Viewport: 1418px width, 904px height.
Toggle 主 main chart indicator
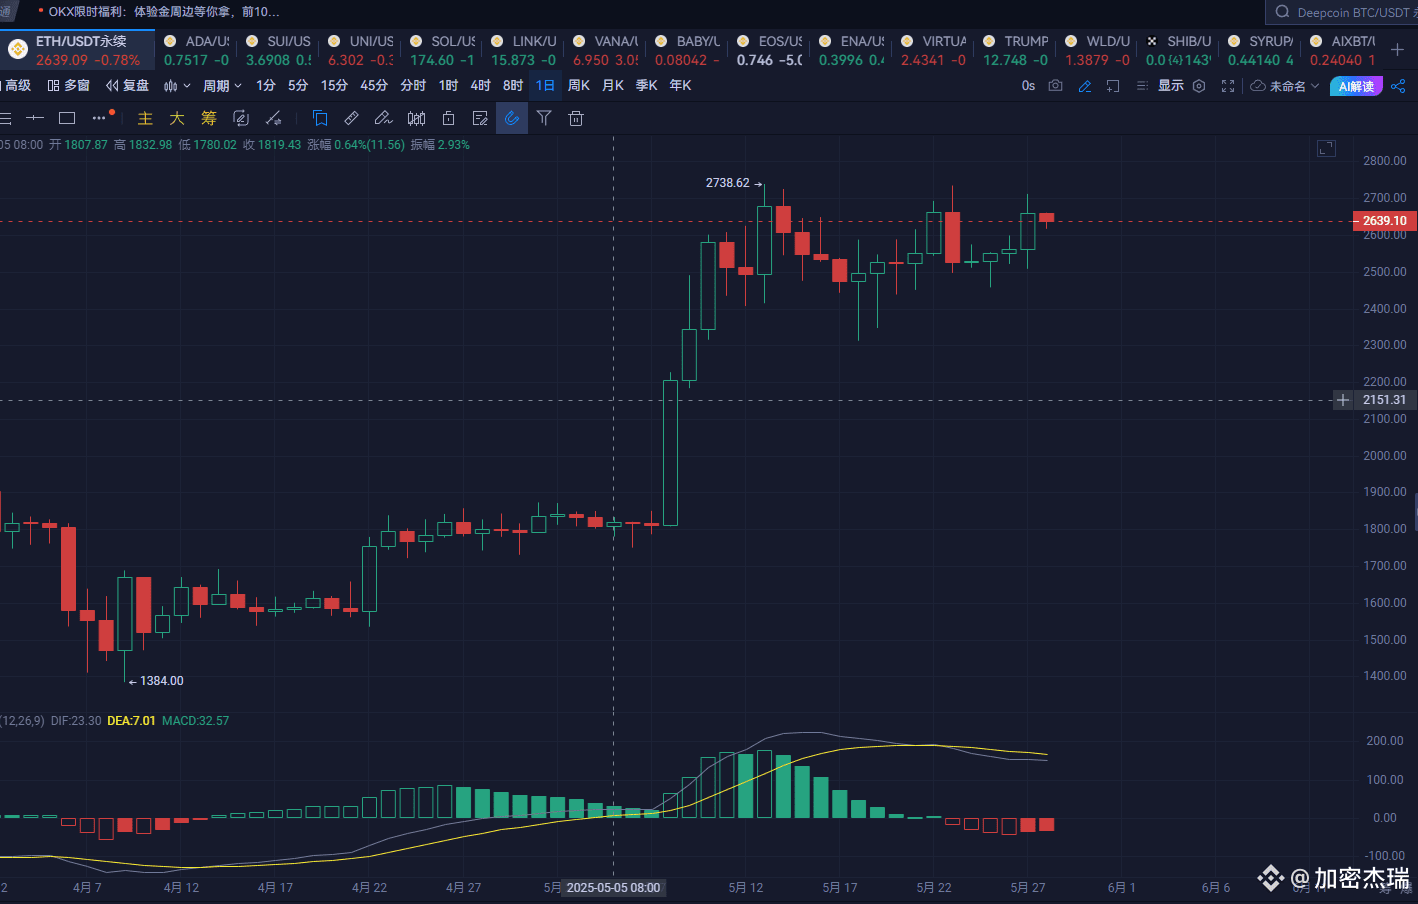pyautogui.click(x=145, y=118)
